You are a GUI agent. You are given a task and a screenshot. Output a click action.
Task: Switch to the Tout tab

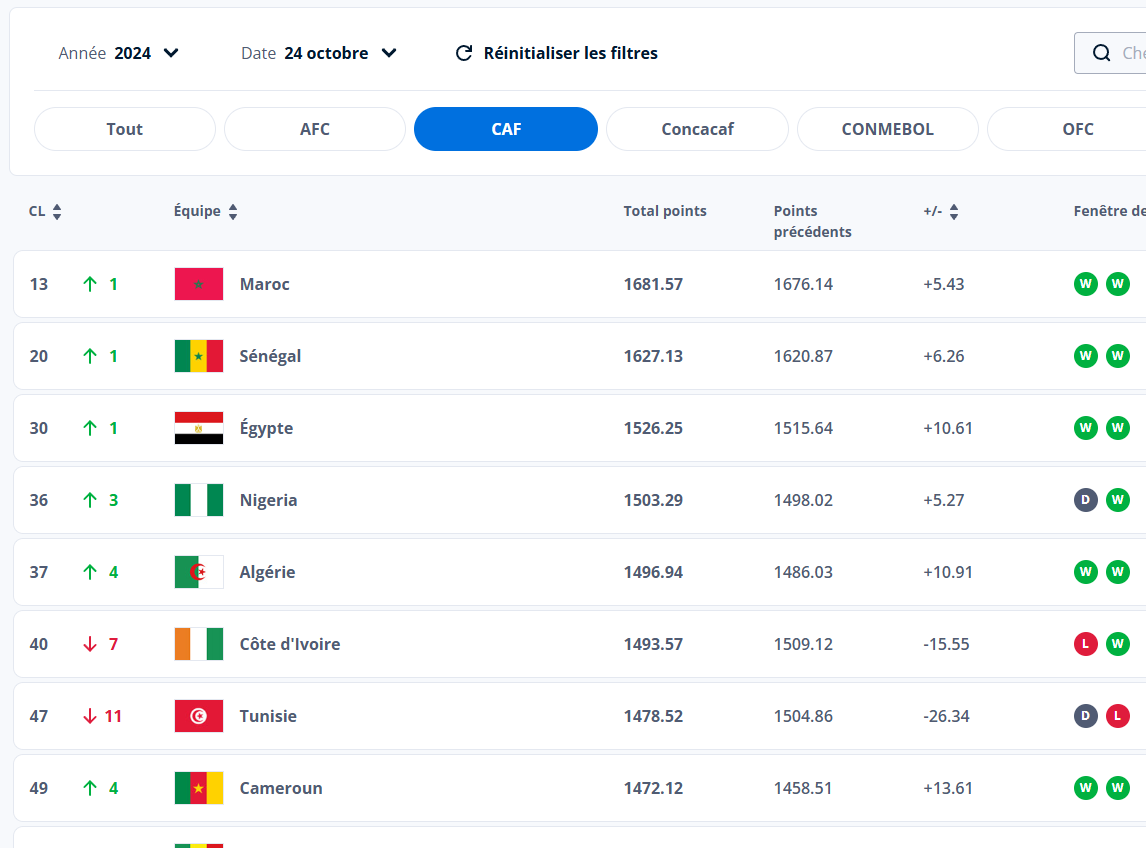(125, 129)
